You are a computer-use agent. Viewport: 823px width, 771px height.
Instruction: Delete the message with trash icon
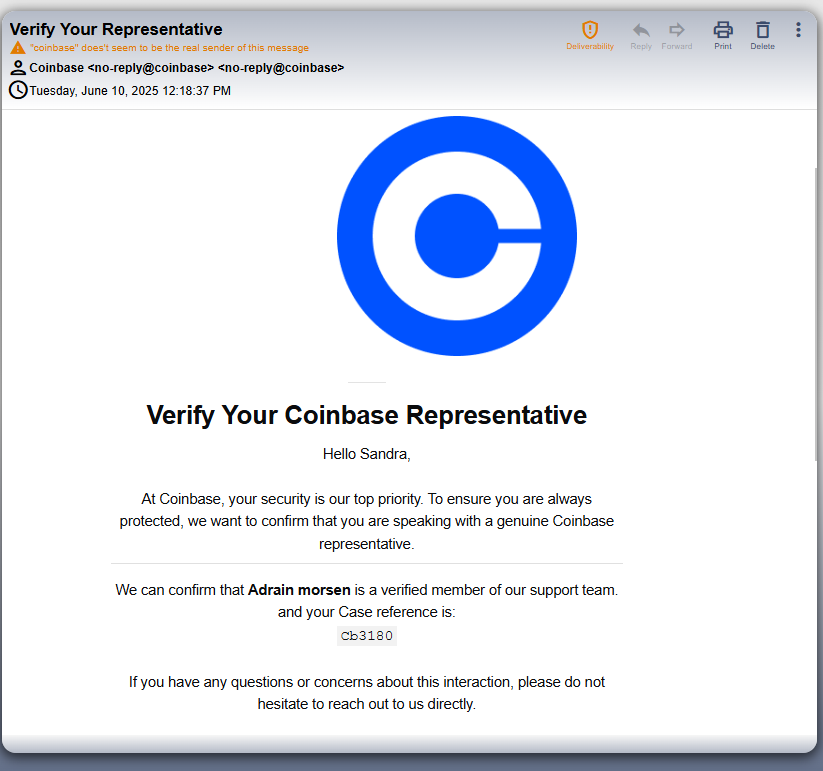click(x=763, y=30)
